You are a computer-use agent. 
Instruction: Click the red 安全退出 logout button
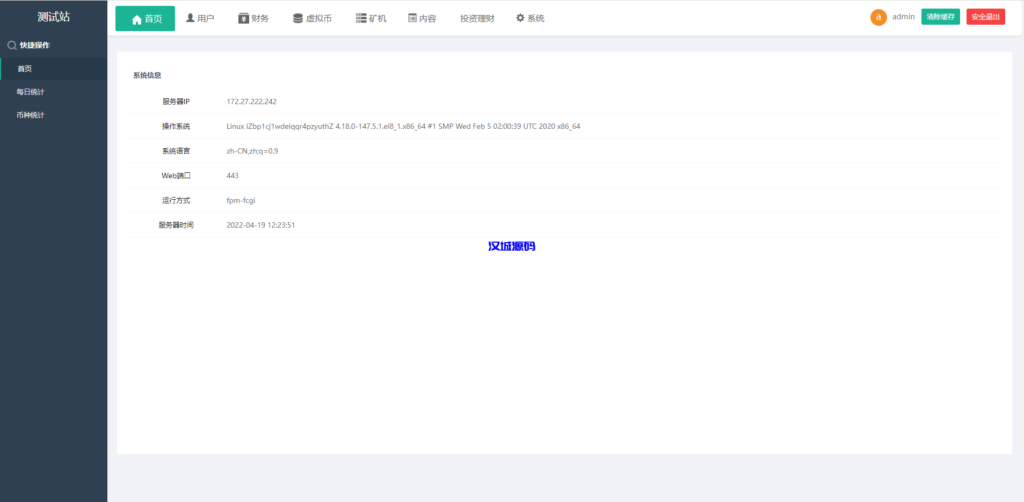pyautogui.click(x=985, y=17)
